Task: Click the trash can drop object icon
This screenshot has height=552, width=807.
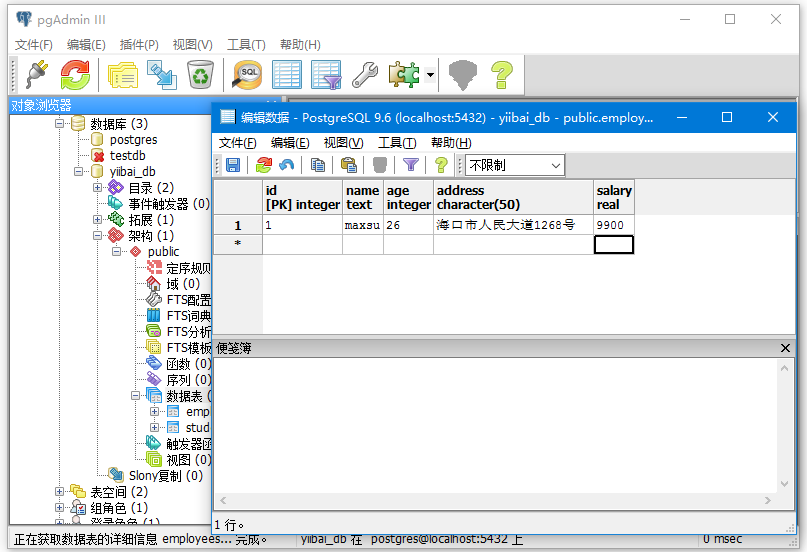Action: [x=200, y=74]
